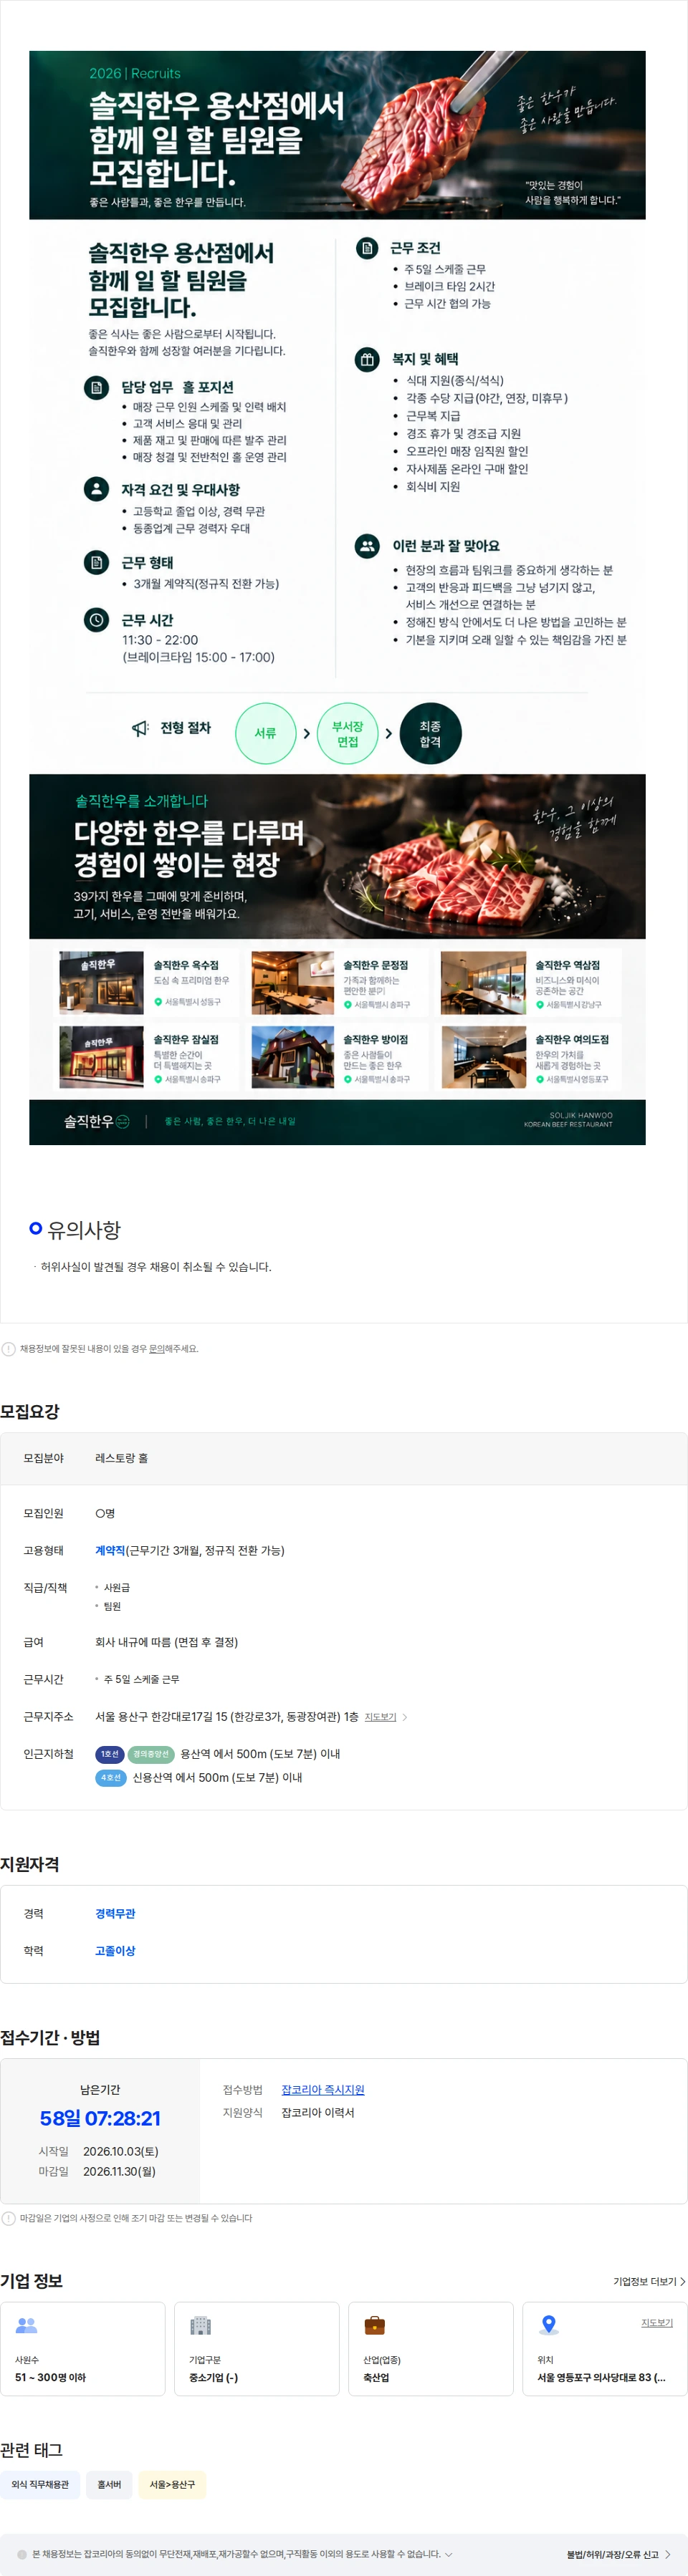The height and width of the screenshot is (2576, 688).
Task: Click the 솔직한우 footer logo
Action: point(96,1121)
